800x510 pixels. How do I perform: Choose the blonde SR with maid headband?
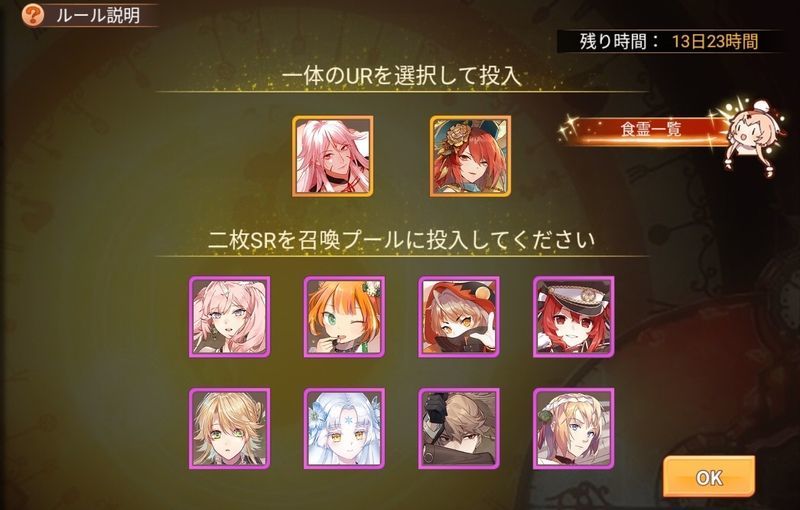[574, 428]
